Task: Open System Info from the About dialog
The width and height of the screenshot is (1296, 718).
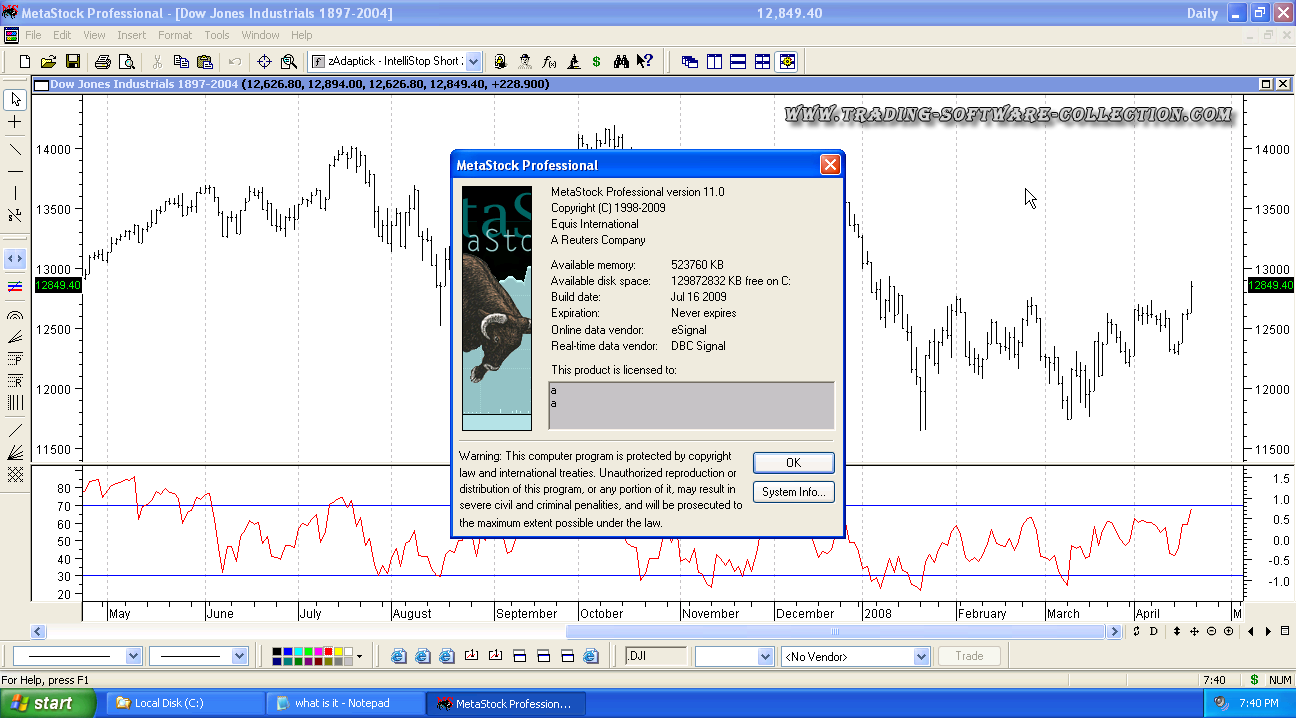Action: click(793, 492)
